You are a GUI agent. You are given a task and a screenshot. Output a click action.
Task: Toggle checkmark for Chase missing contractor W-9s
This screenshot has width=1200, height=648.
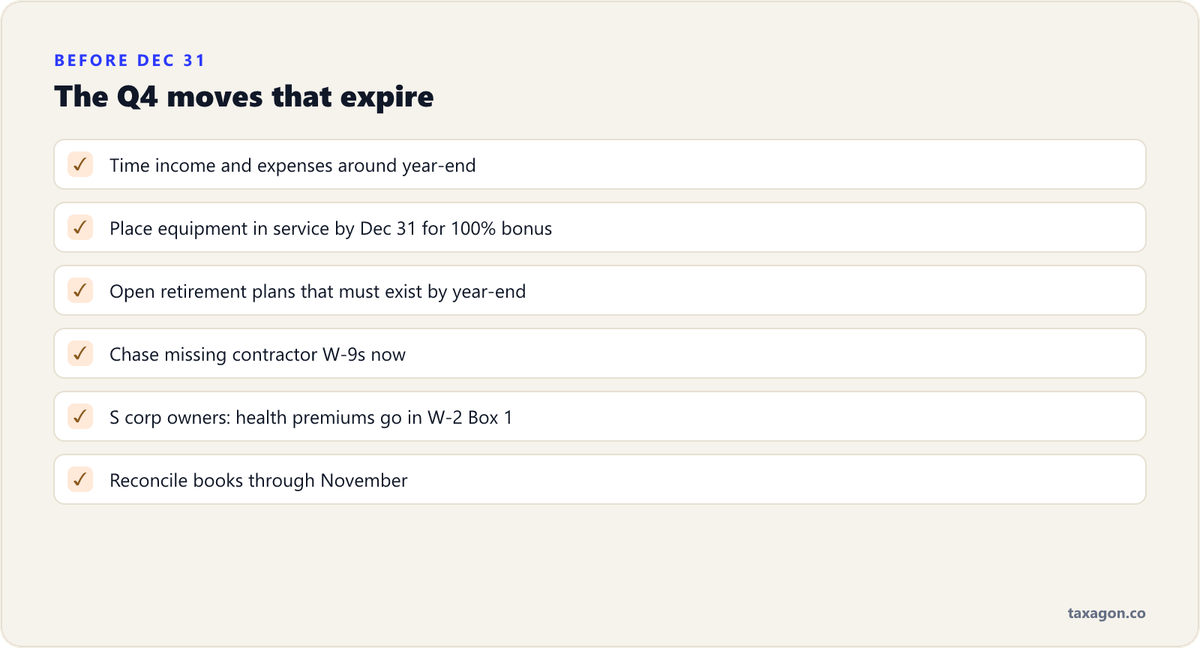pyautogui.click(x=80, y=353)
